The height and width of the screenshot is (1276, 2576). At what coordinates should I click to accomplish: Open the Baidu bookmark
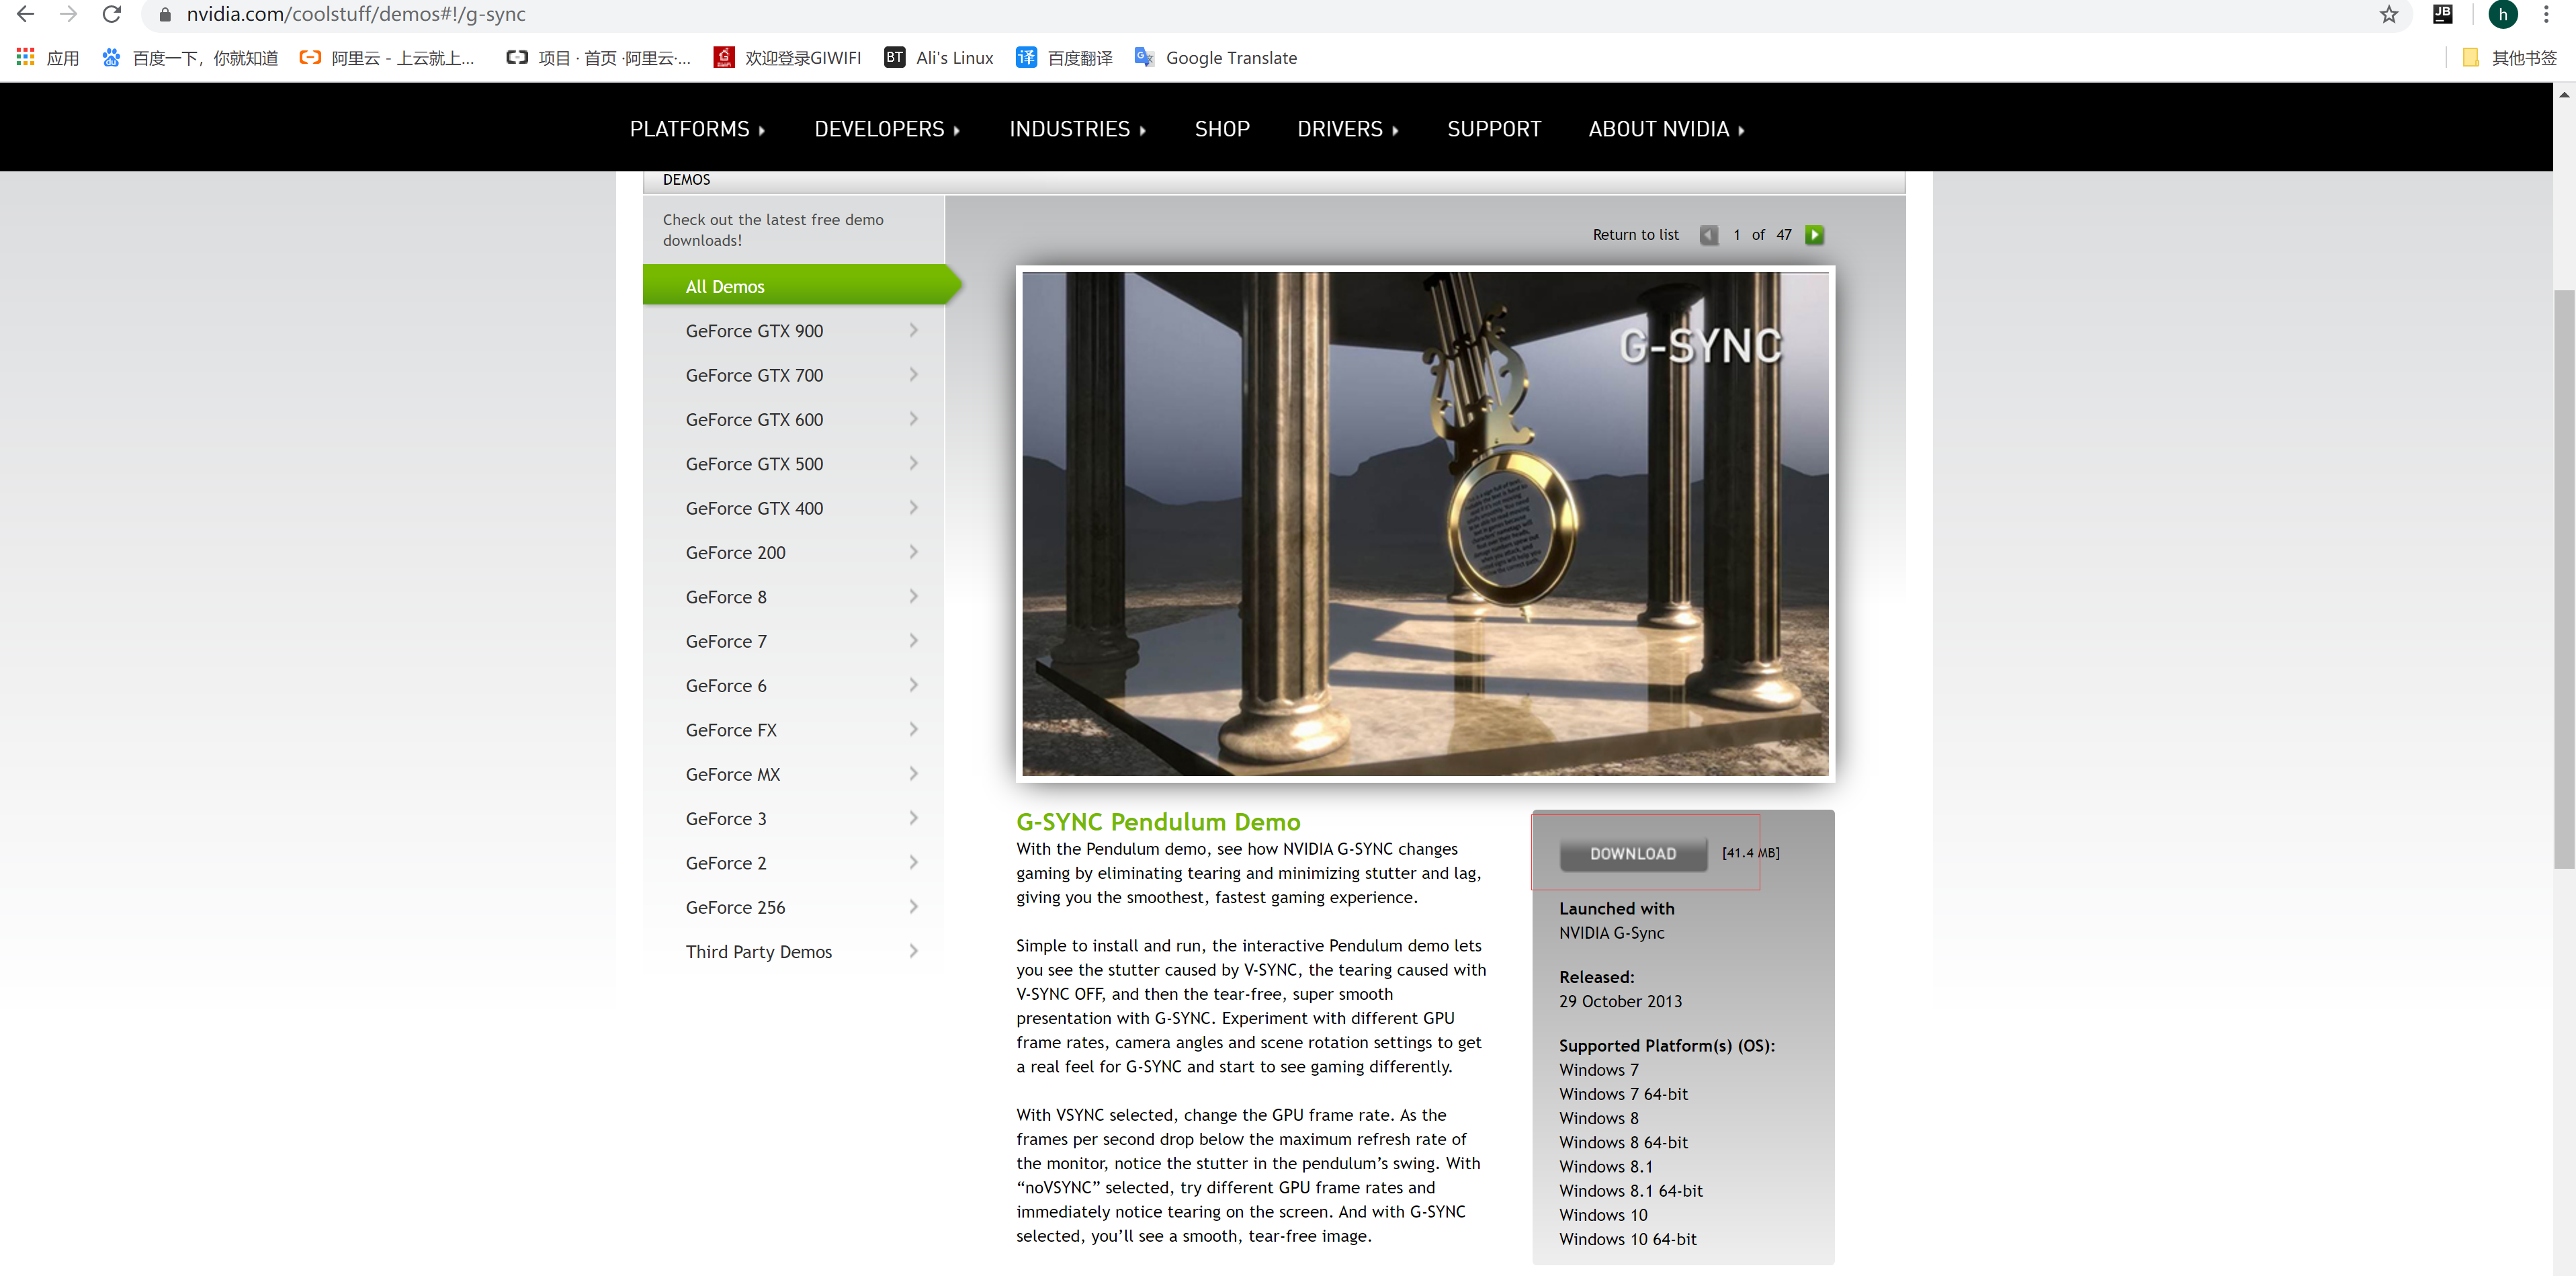[x=190, y=58]
